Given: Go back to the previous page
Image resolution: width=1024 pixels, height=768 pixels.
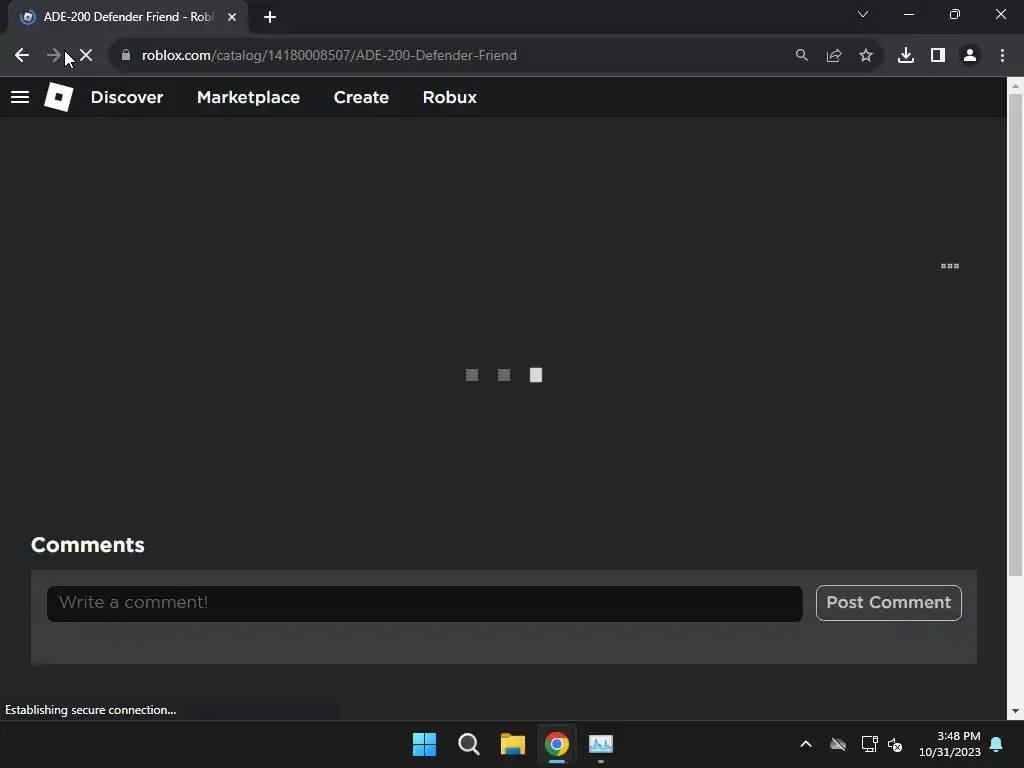Looking at the screenshot, I should click(22, 56).
